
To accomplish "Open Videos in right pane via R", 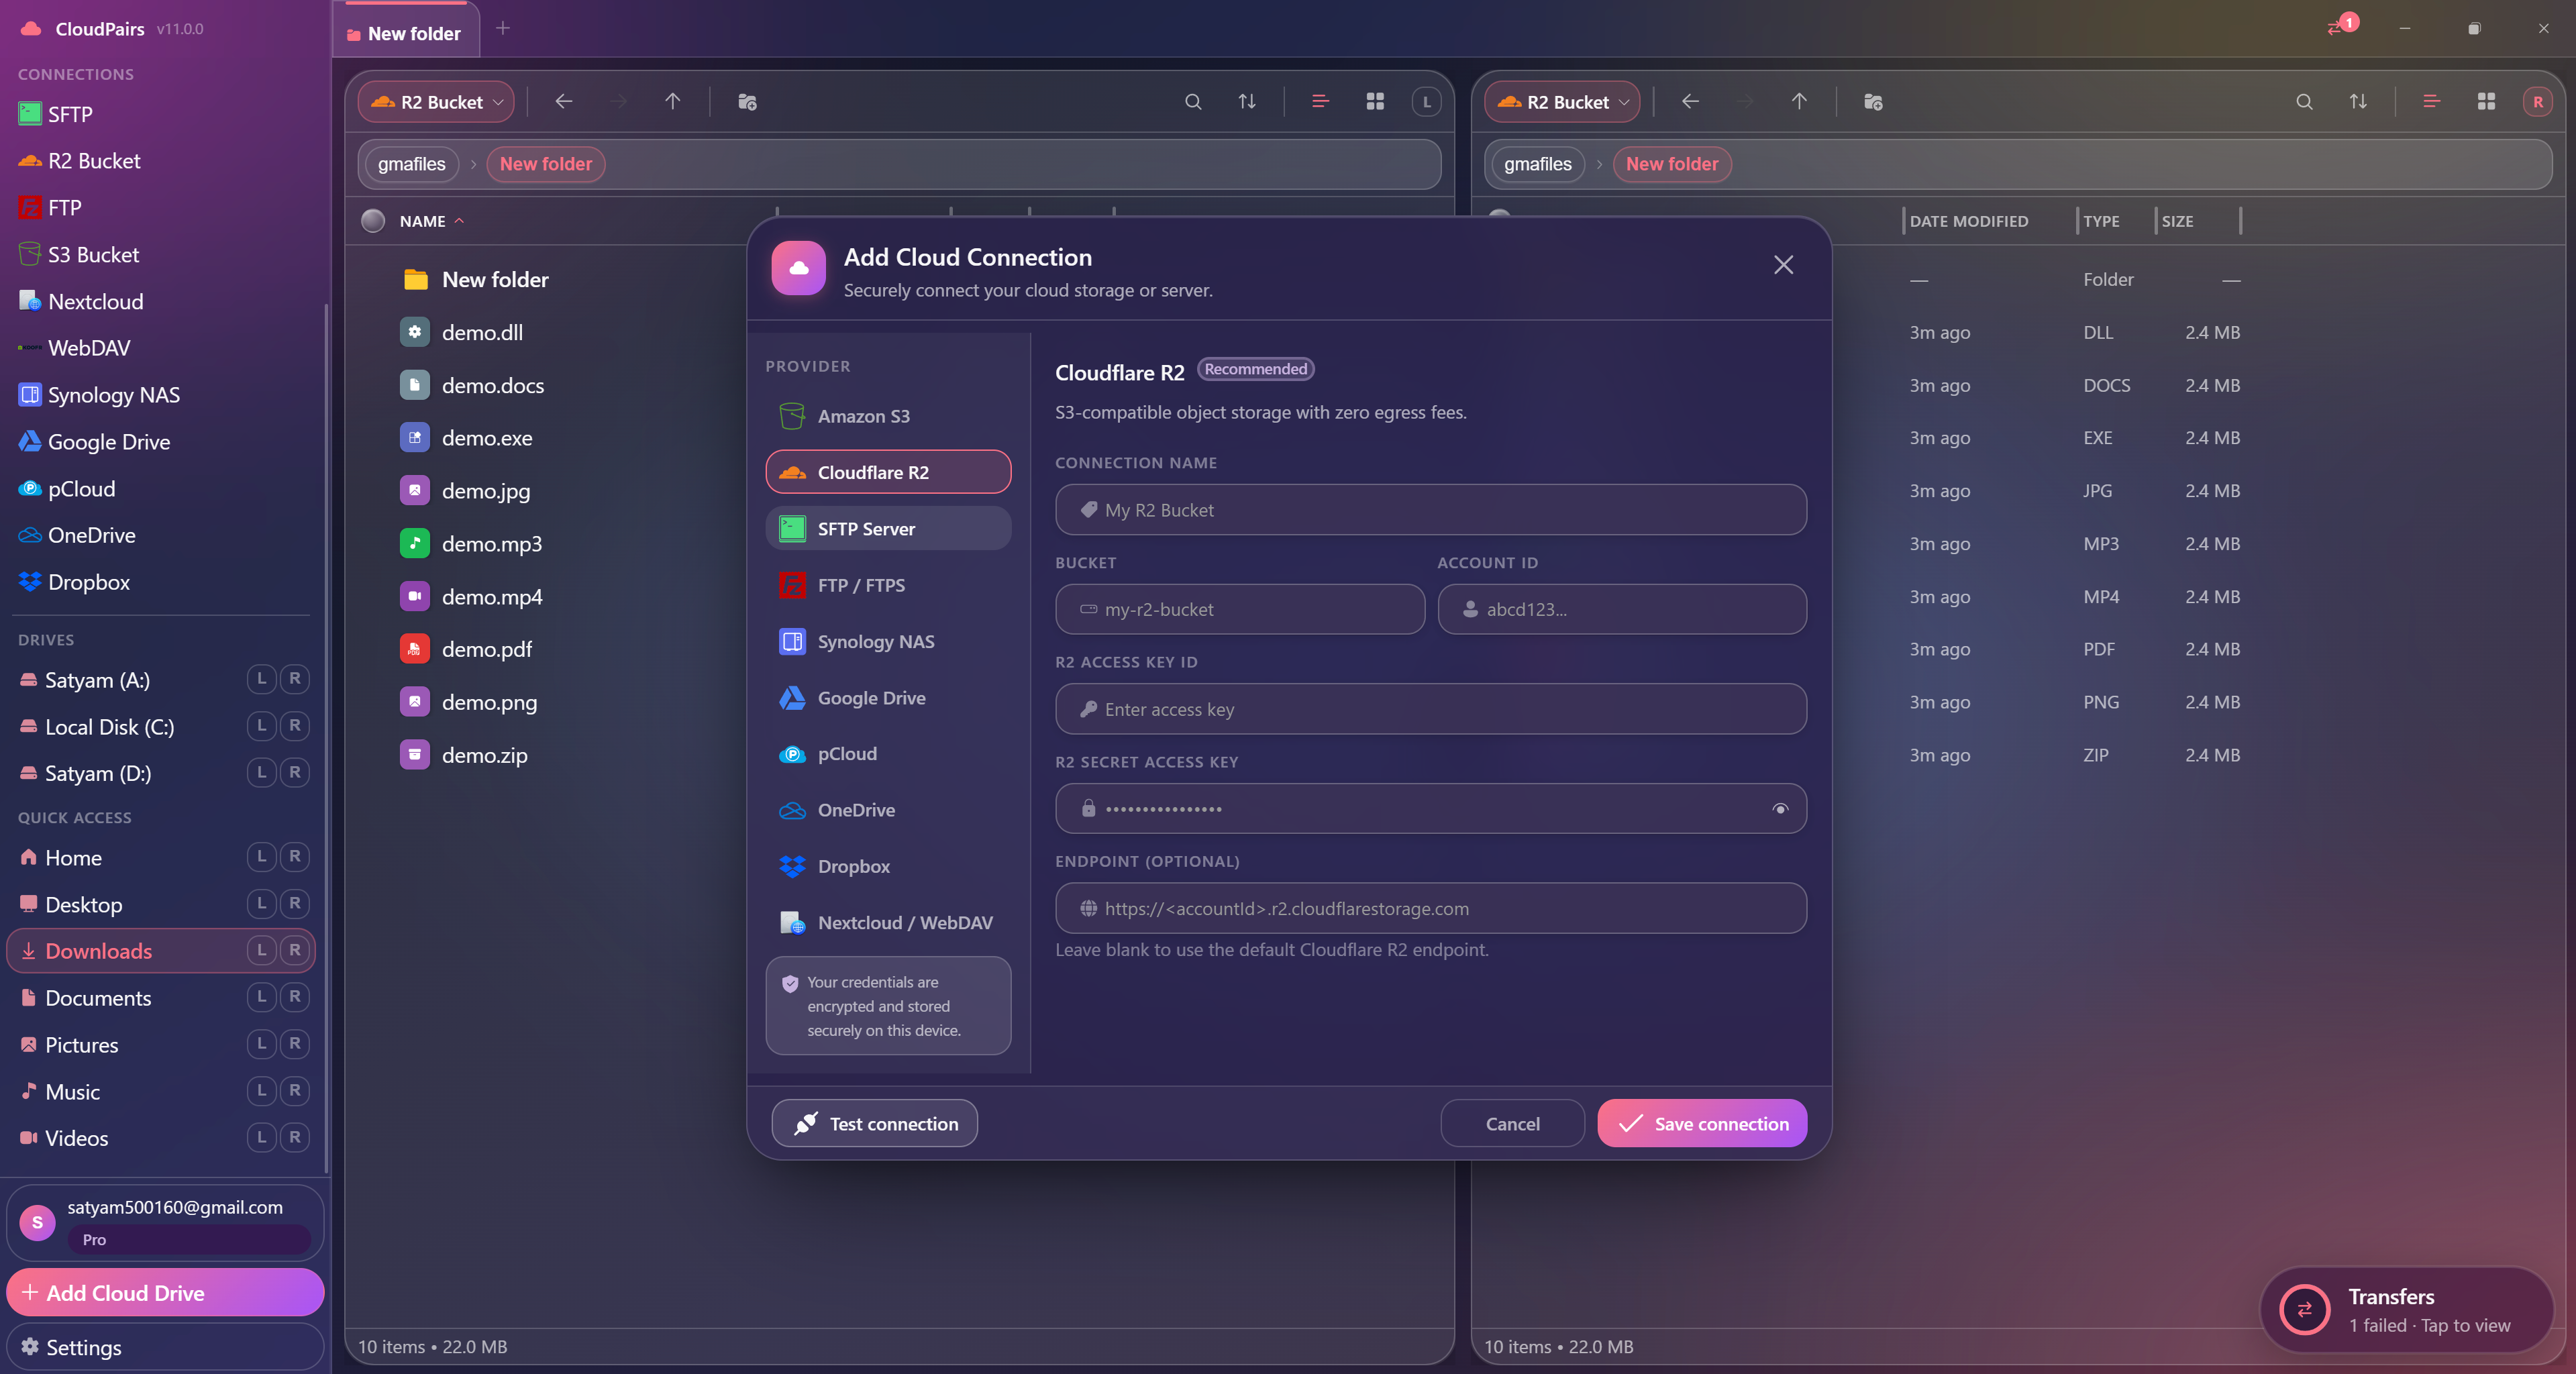I will click(x=295, y=1138).
